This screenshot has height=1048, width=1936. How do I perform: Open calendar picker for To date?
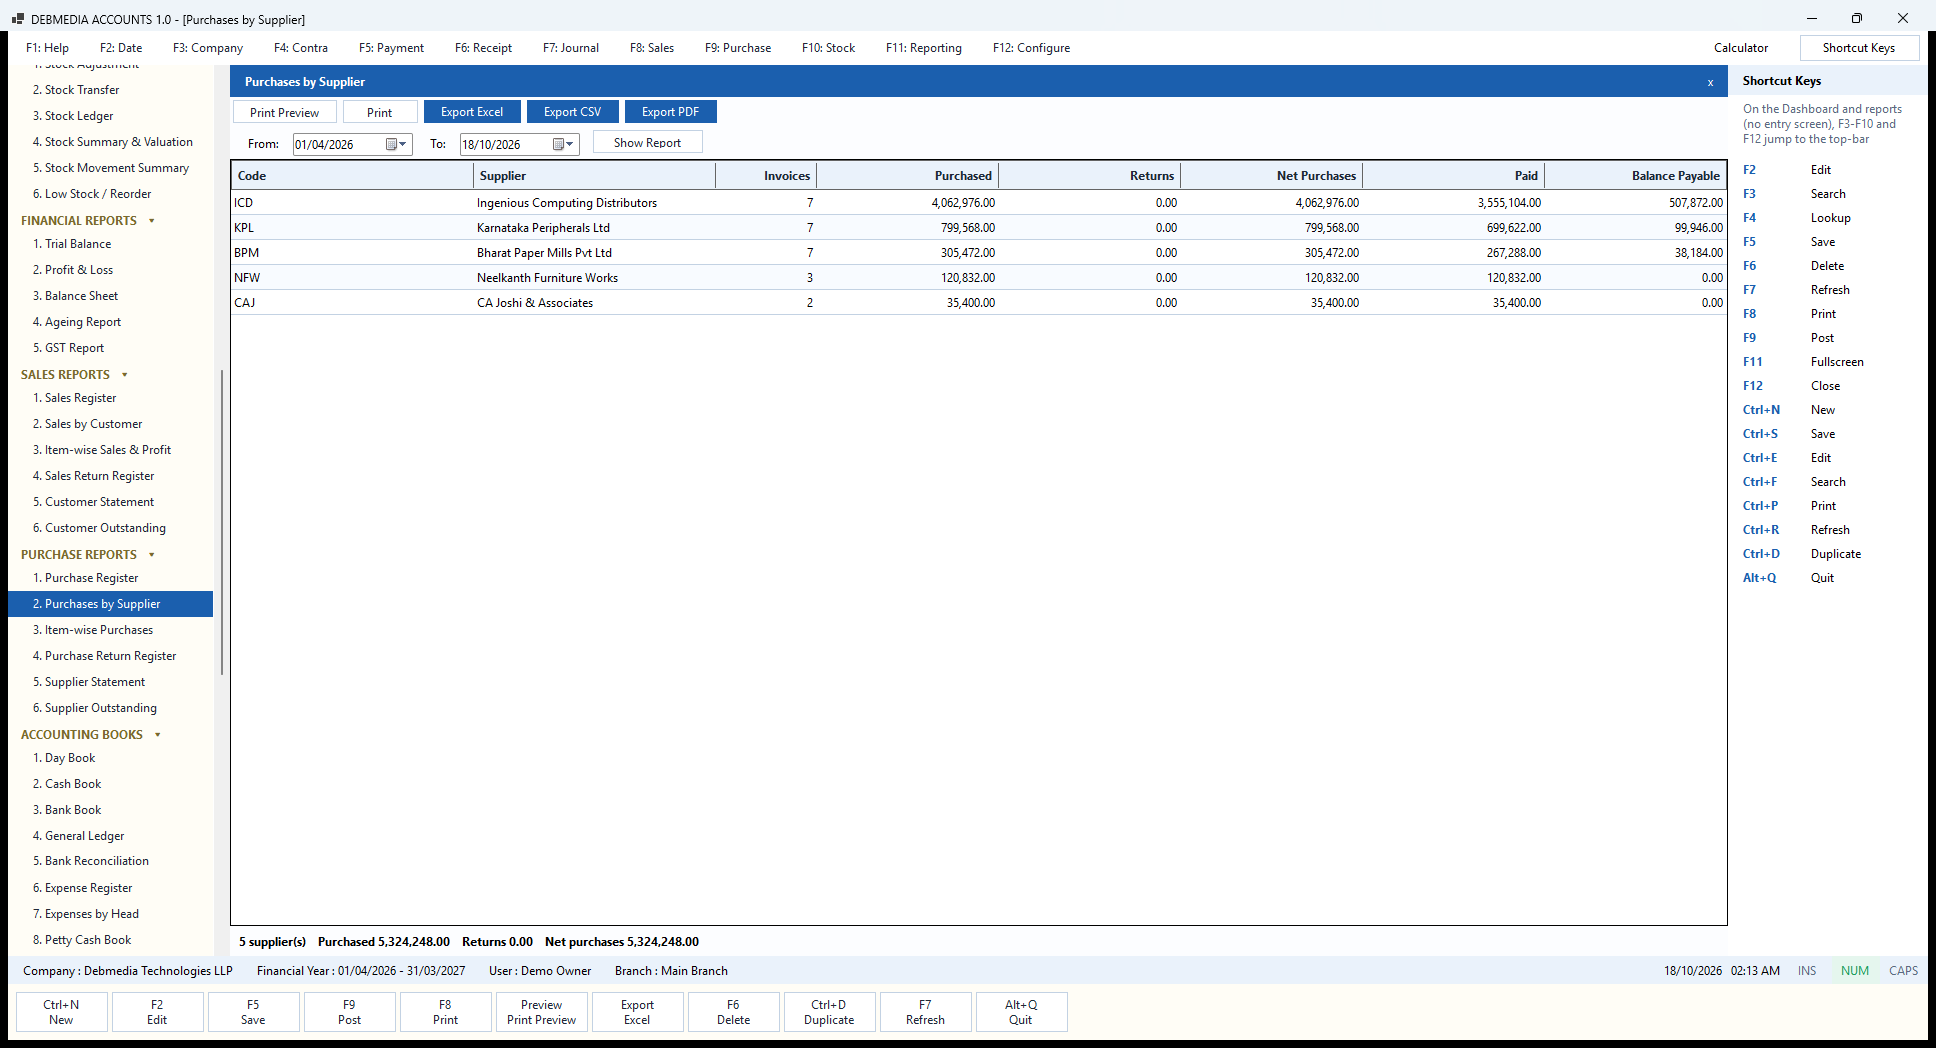click(x=558, y=144)
